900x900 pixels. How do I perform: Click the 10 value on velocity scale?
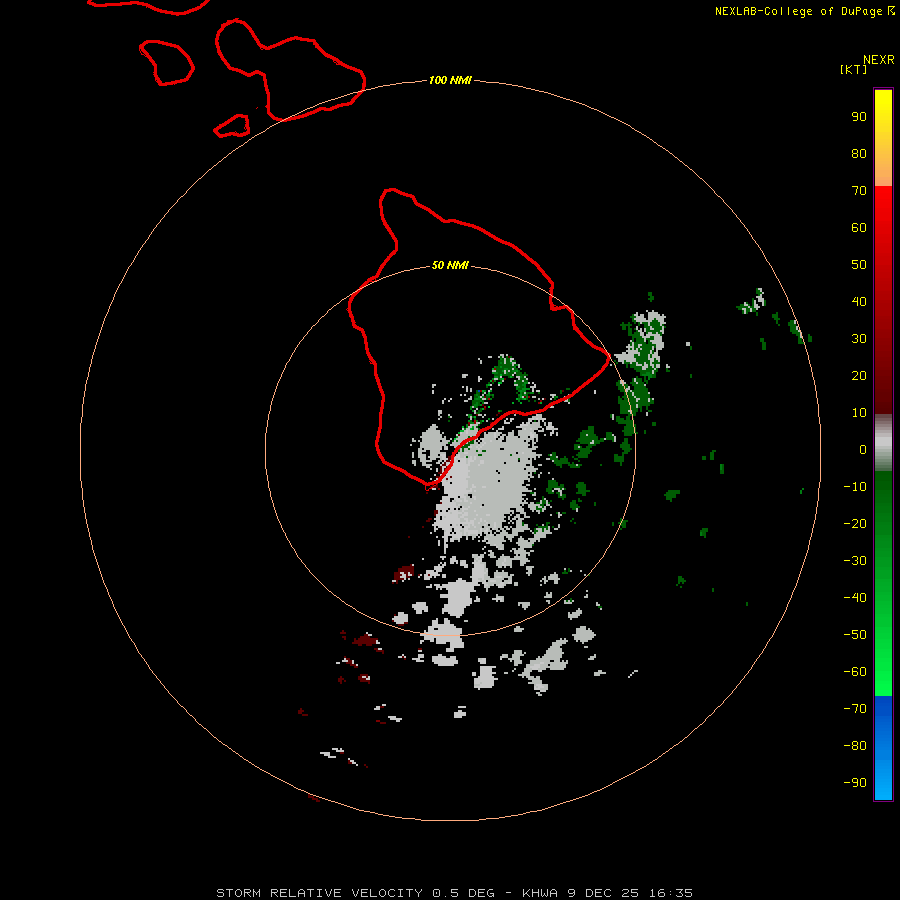click(x=859, y=413)
